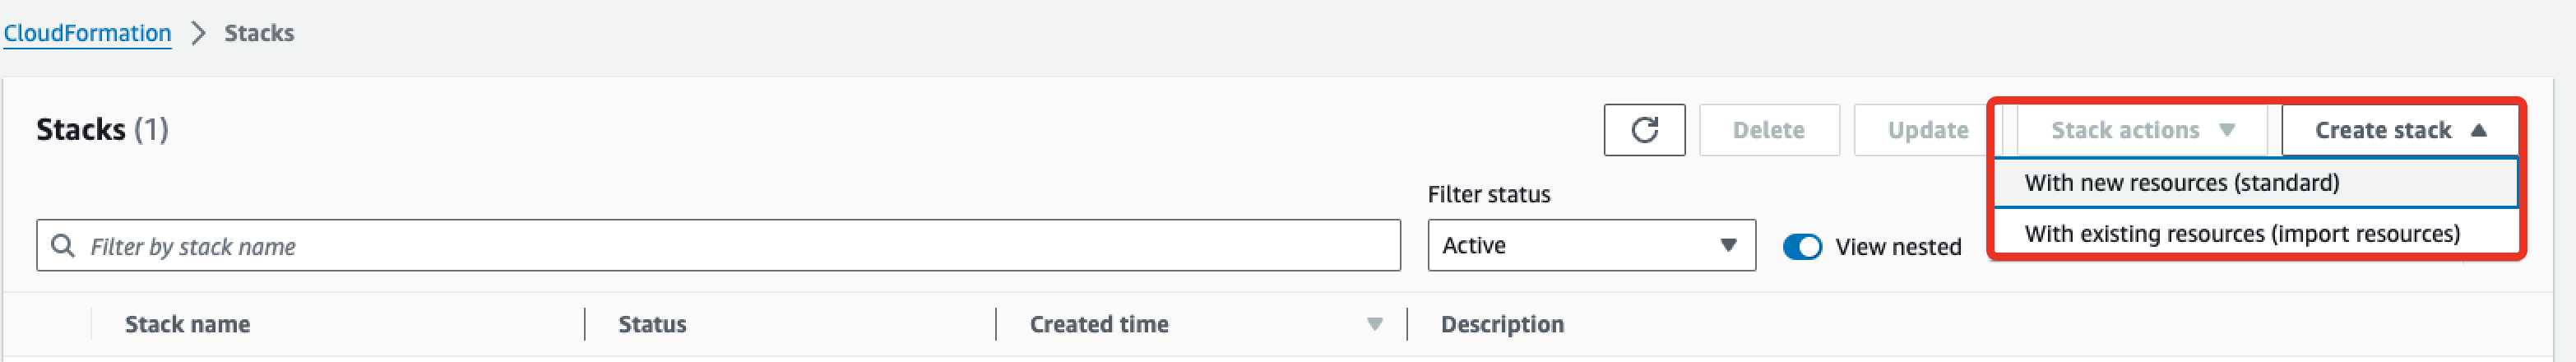Click the breadcrumb chevron separator
The height and width of the screenshot is (362, 2576).
pos(198,33)
